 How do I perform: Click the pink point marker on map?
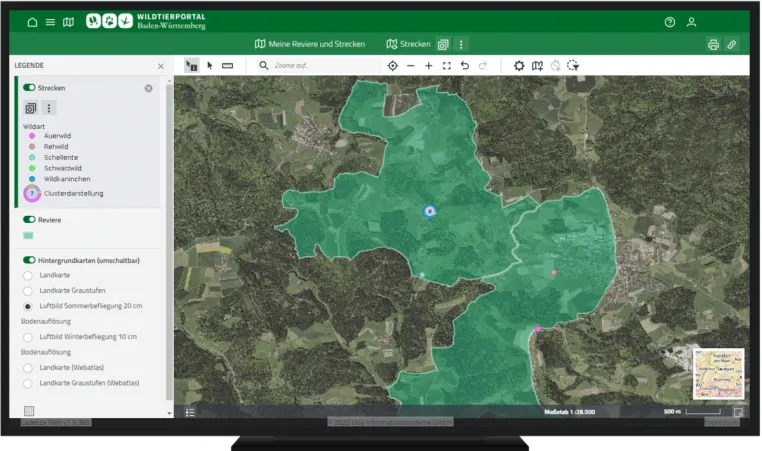pos(554,273)
